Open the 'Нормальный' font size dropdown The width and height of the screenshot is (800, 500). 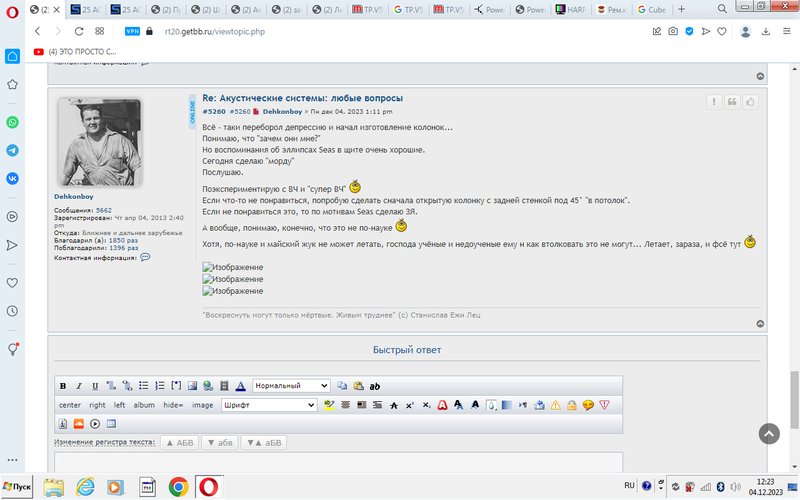[x=291, y=386]
